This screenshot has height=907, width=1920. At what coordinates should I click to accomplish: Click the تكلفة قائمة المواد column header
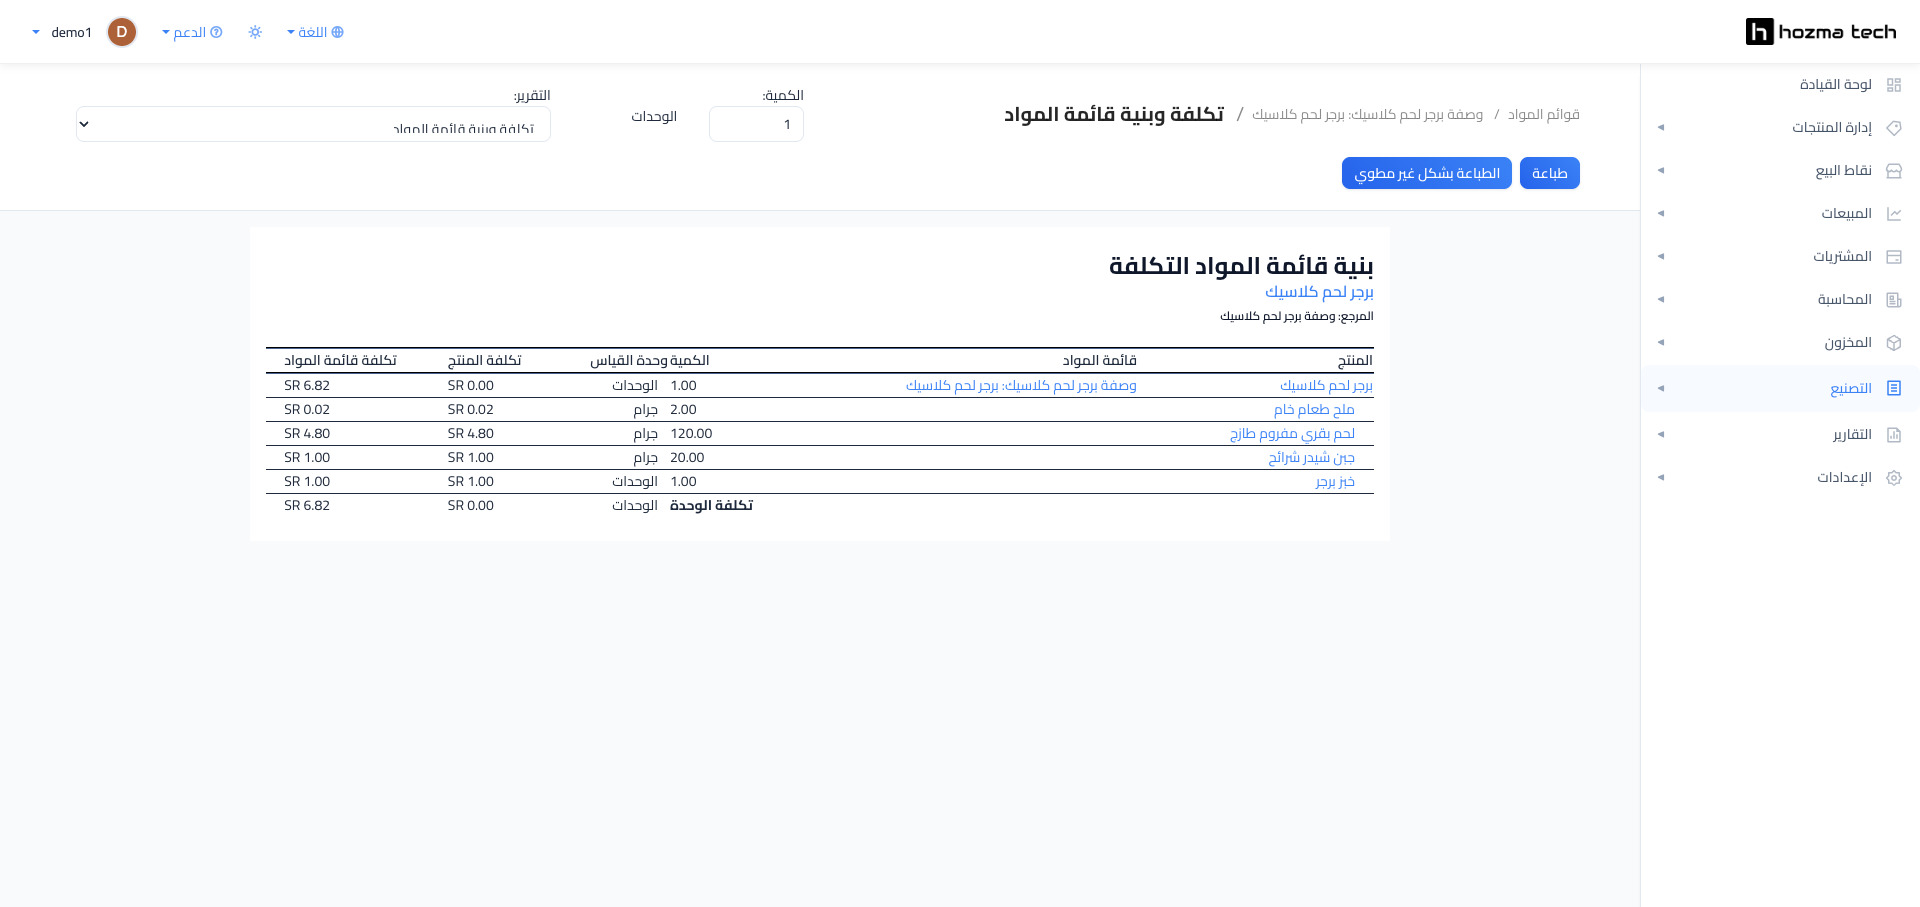coord(340,361)
